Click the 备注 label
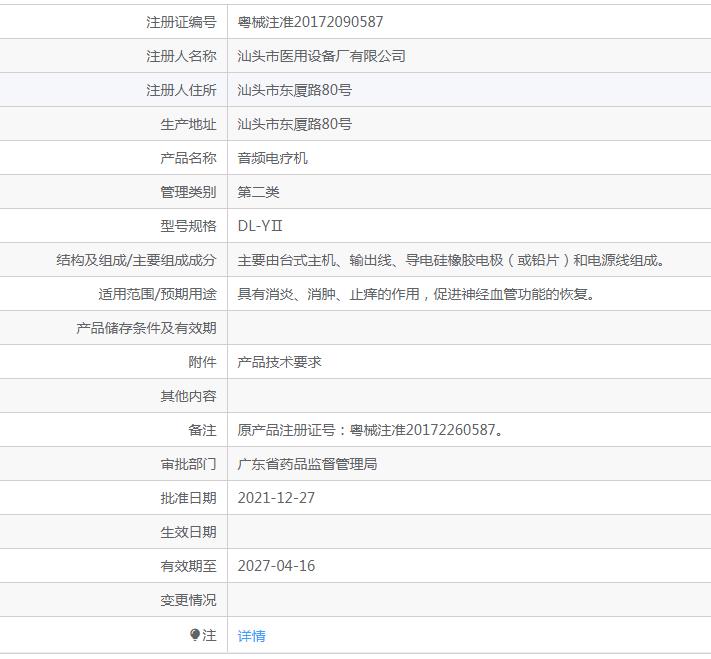Image resolution: width=711 pixels, height=659 pixels. point(202,430)
